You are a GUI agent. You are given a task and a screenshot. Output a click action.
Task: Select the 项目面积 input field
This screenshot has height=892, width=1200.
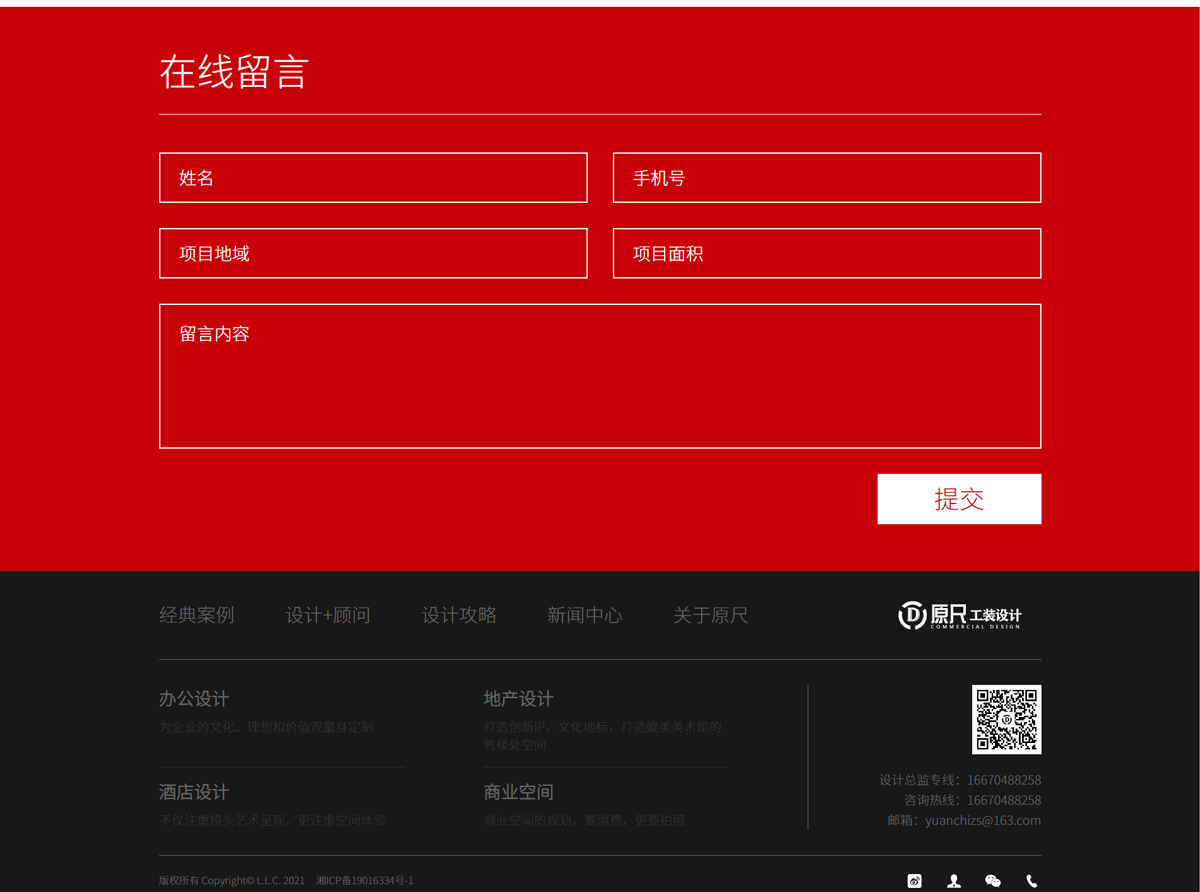click(x=827, y=254)
